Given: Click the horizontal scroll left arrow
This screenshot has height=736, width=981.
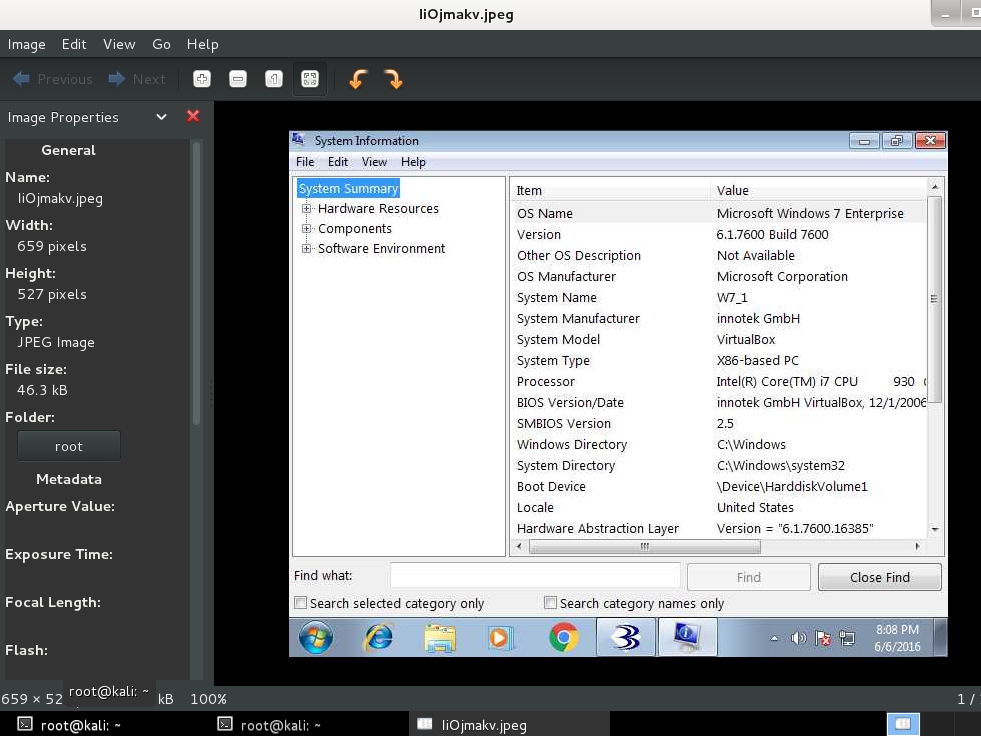Looking at the screenshot, I should pyautogui.click(x=519, y=546).
